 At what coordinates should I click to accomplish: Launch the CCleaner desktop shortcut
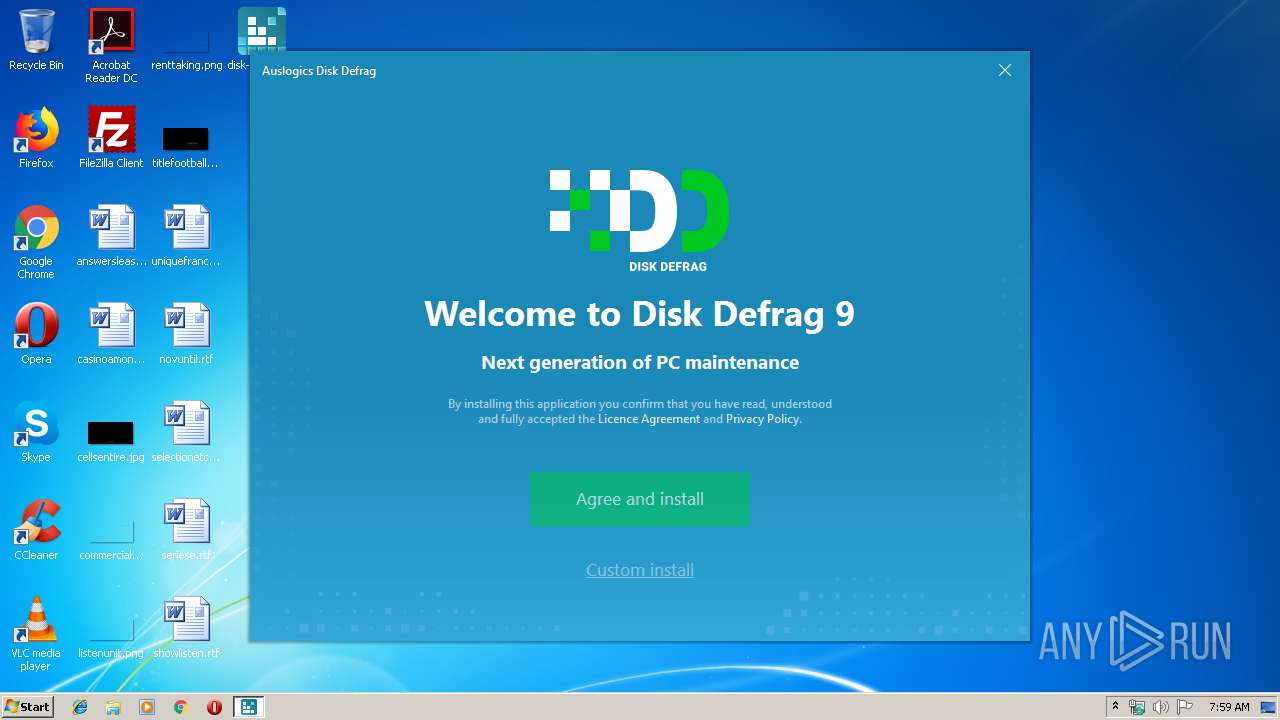click(x=36, y=530)
